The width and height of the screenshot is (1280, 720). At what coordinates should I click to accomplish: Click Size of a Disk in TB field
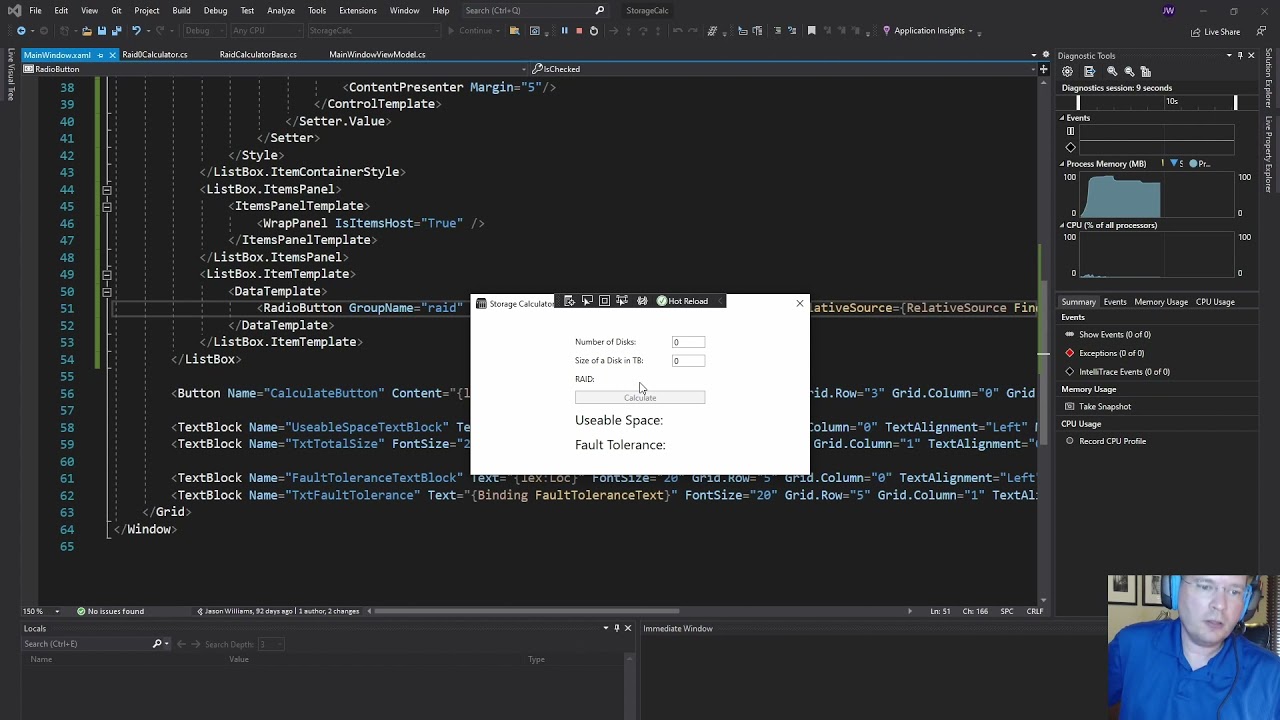688,361
